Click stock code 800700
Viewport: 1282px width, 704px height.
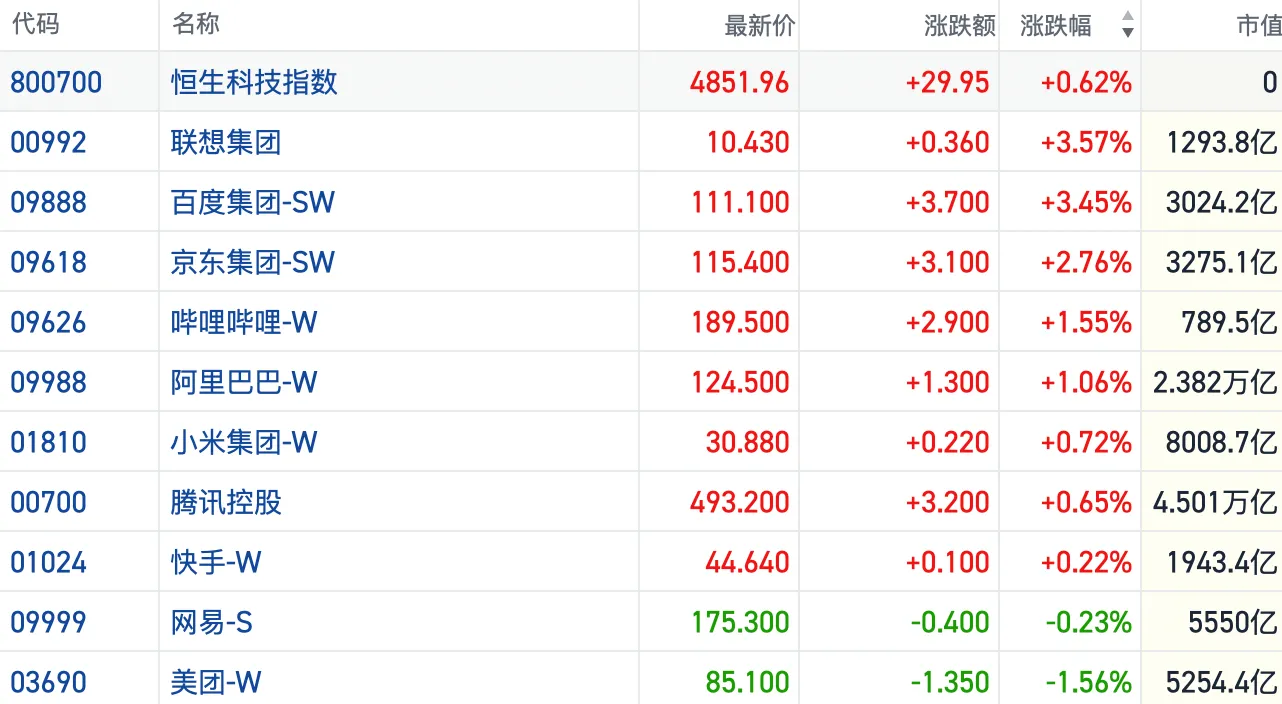(56, 82)
